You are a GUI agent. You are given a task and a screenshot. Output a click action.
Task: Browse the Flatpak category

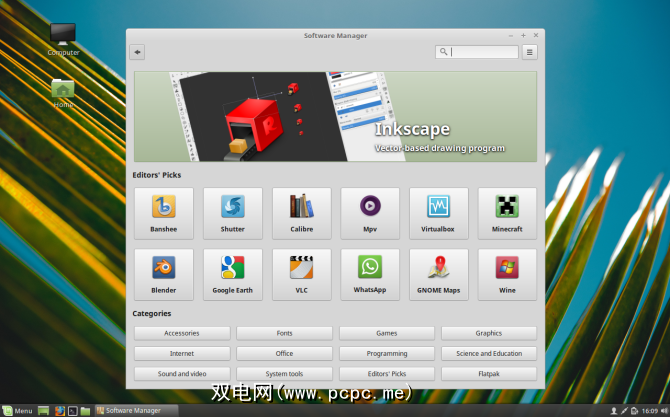point(489,374)
